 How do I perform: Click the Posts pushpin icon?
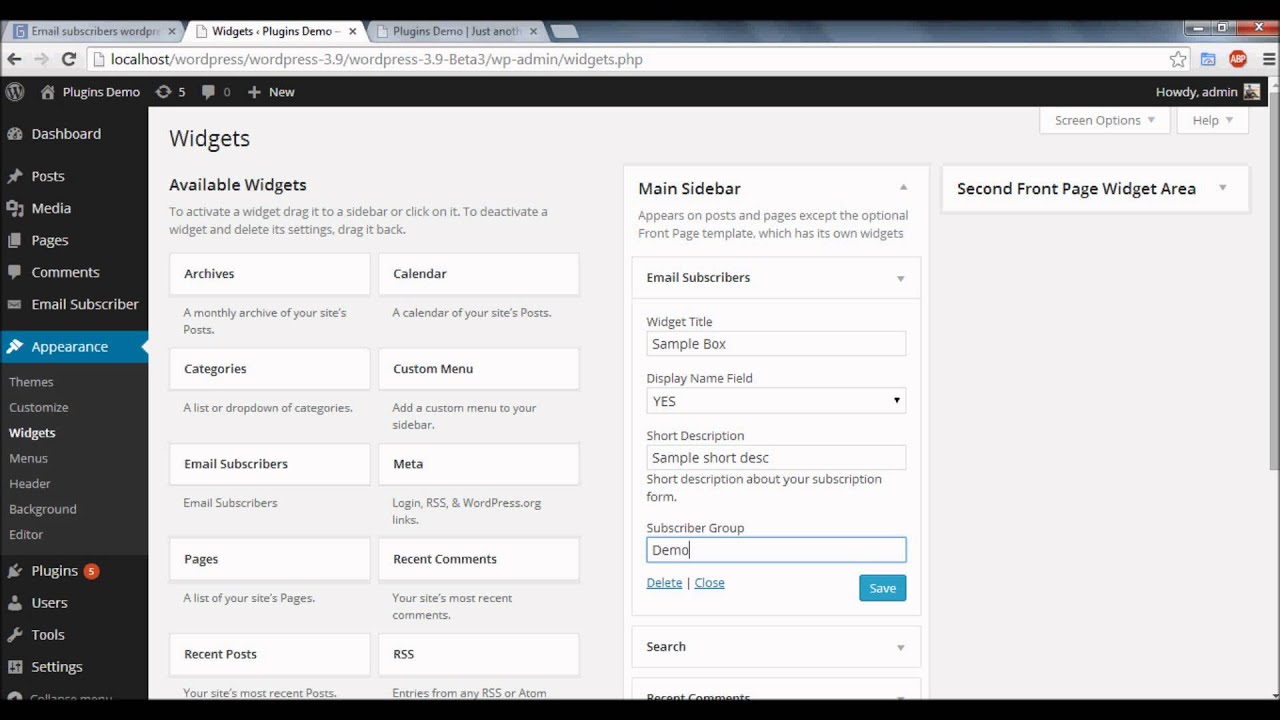(x=15, y=176)
